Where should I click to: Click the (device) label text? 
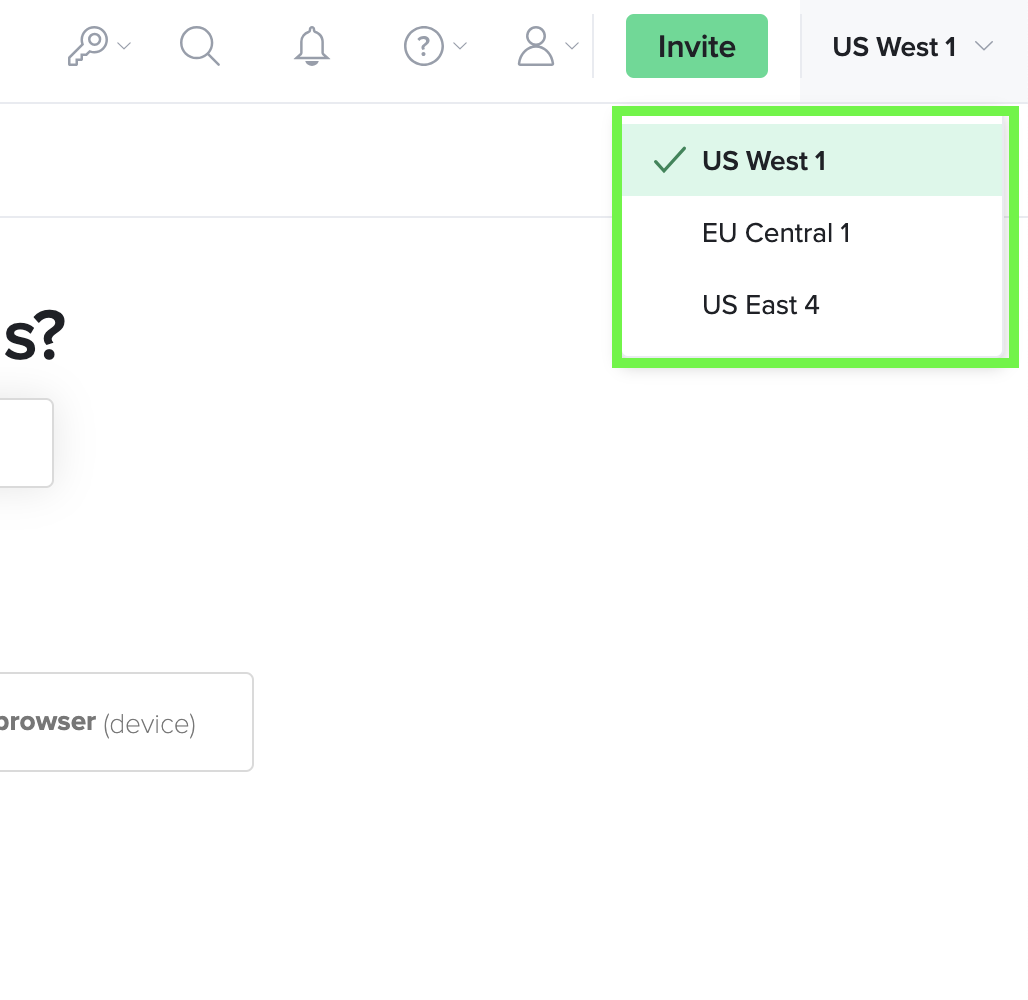pyautogui.click(x=149, y=723)
